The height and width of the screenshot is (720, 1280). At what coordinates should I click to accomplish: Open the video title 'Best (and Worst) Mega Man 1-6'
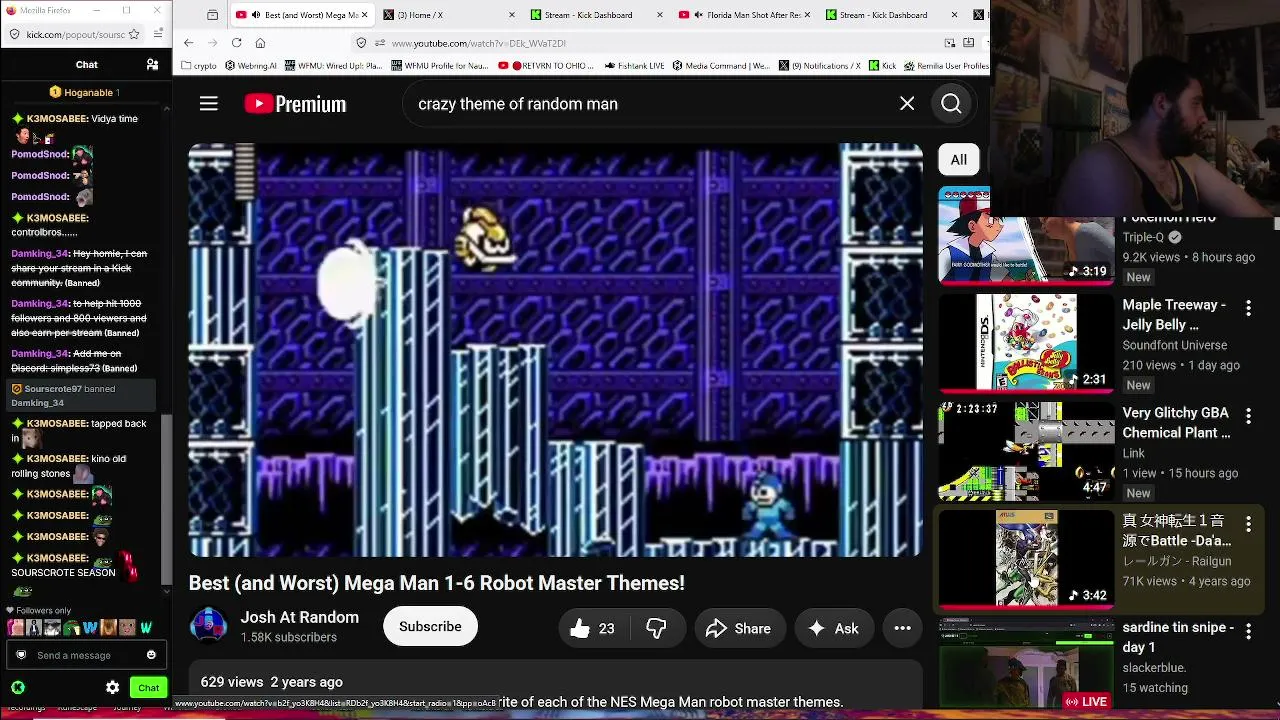pos(436,583)
